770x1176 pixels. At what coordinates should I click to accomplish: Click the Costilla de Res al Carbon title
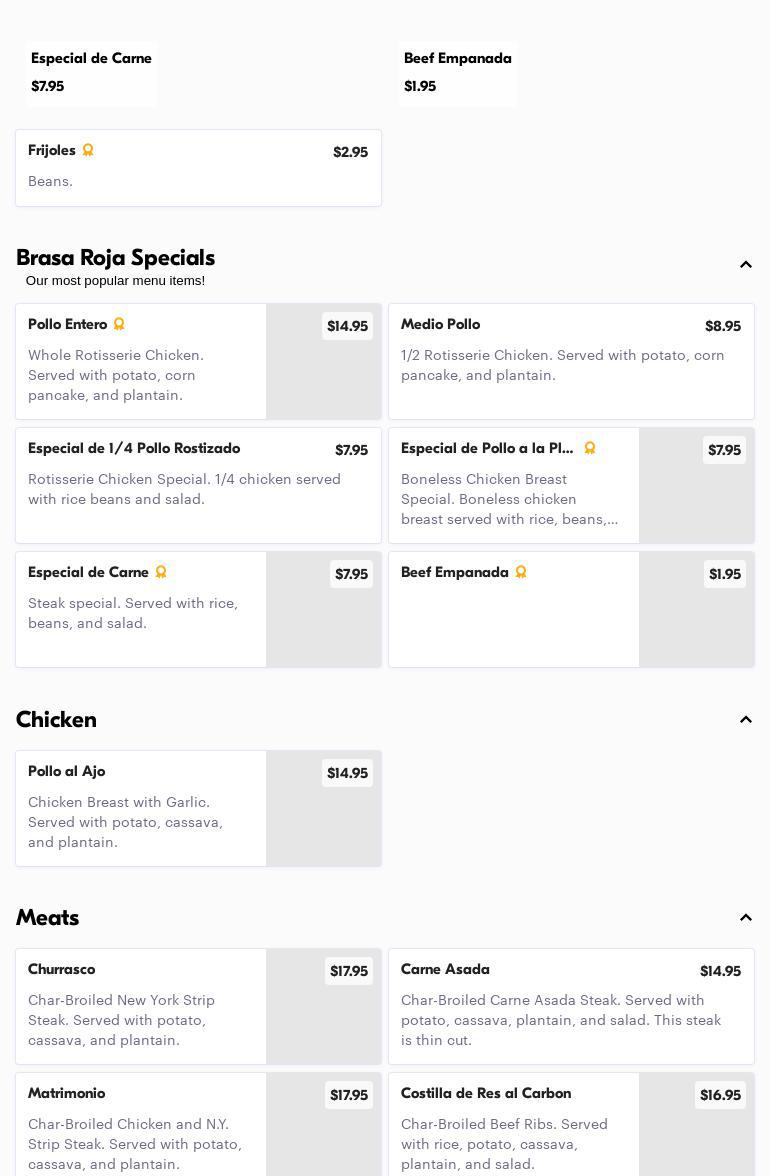[x=486, y=1093]
